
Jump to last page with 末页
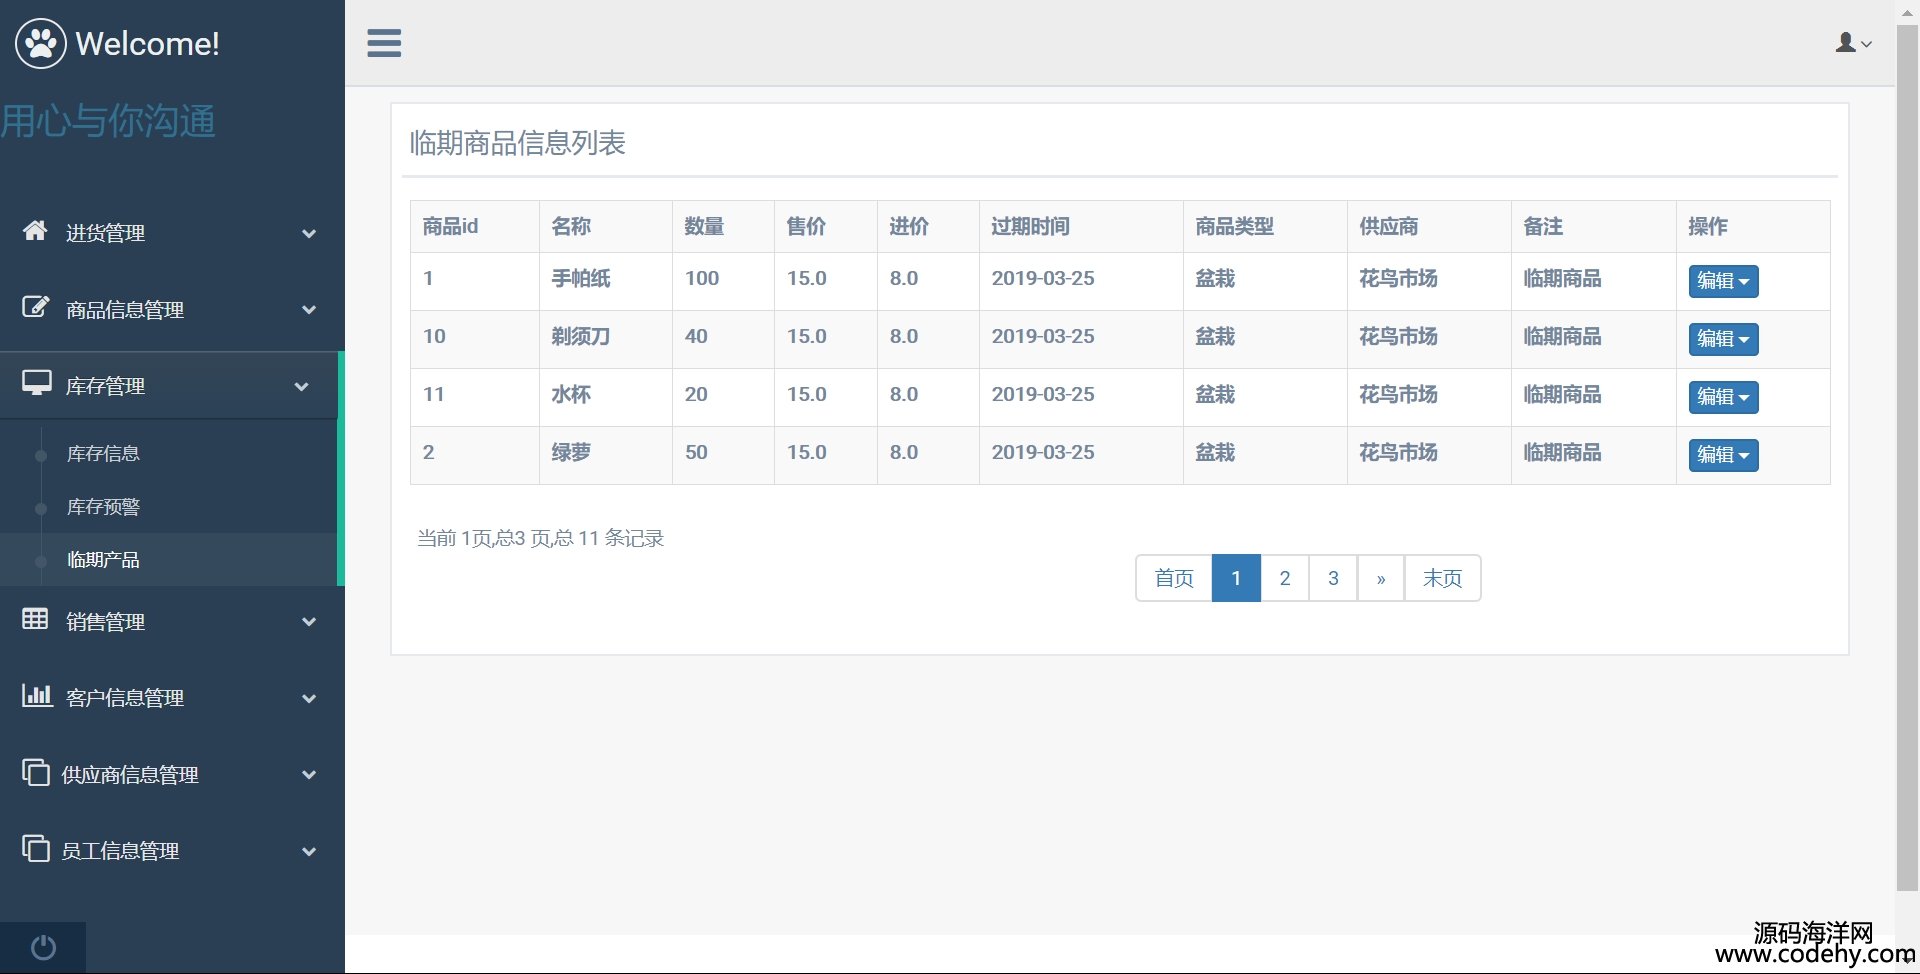coord(1442,578)
